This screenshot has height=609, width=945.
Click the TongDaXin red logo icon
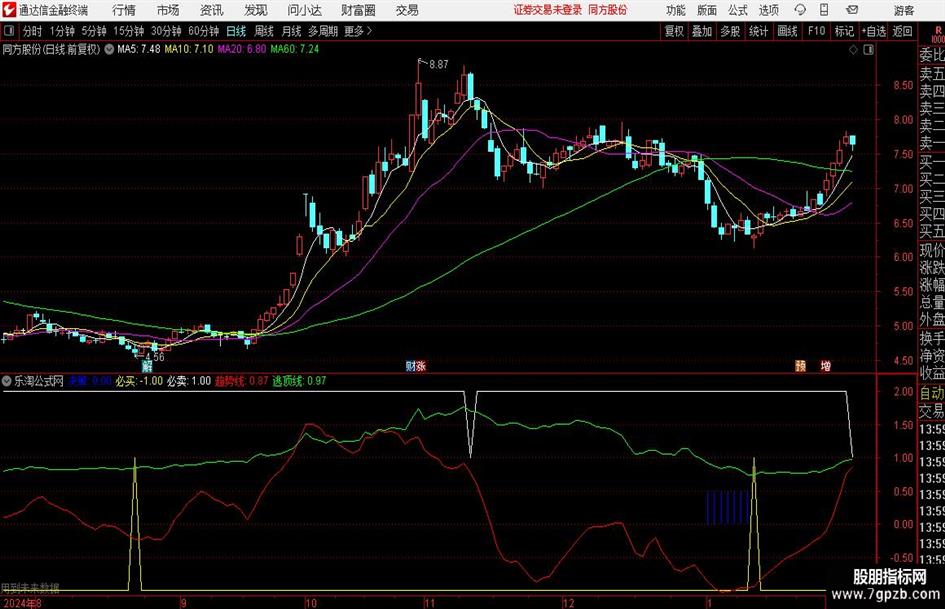coord(9,10)
